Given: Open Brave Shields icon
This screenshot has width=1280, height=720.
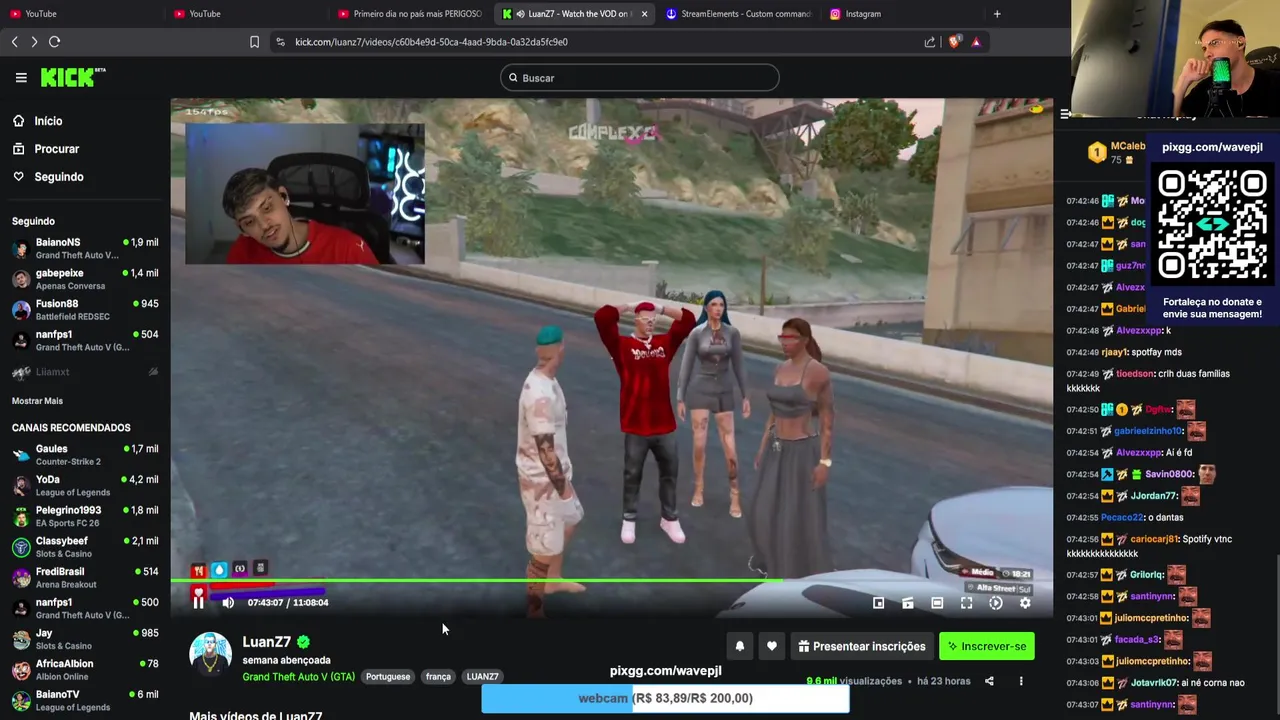Looking at the screenshot, I should [954, 42].
